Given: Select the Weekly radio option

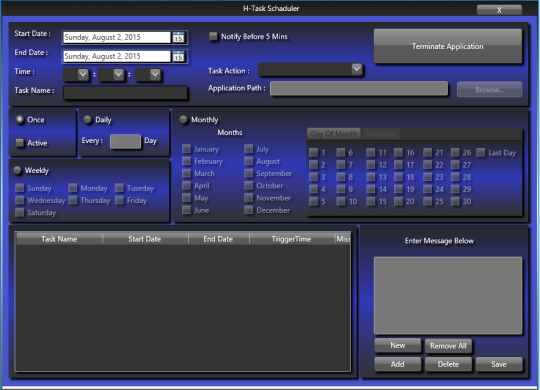Looking at the screenshot, I should click(17, 170).
